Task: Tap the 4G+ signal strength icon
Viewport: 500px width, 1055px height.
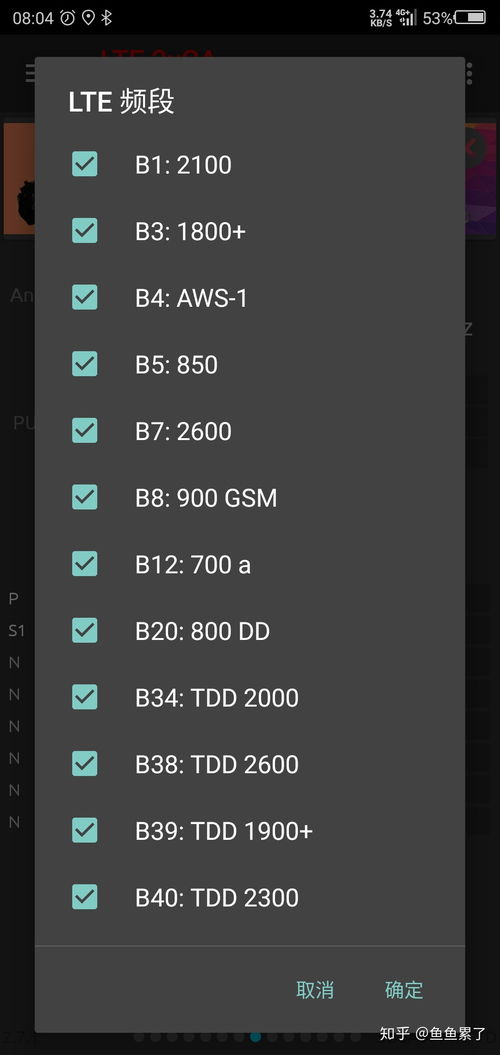Action: (406, 17)
